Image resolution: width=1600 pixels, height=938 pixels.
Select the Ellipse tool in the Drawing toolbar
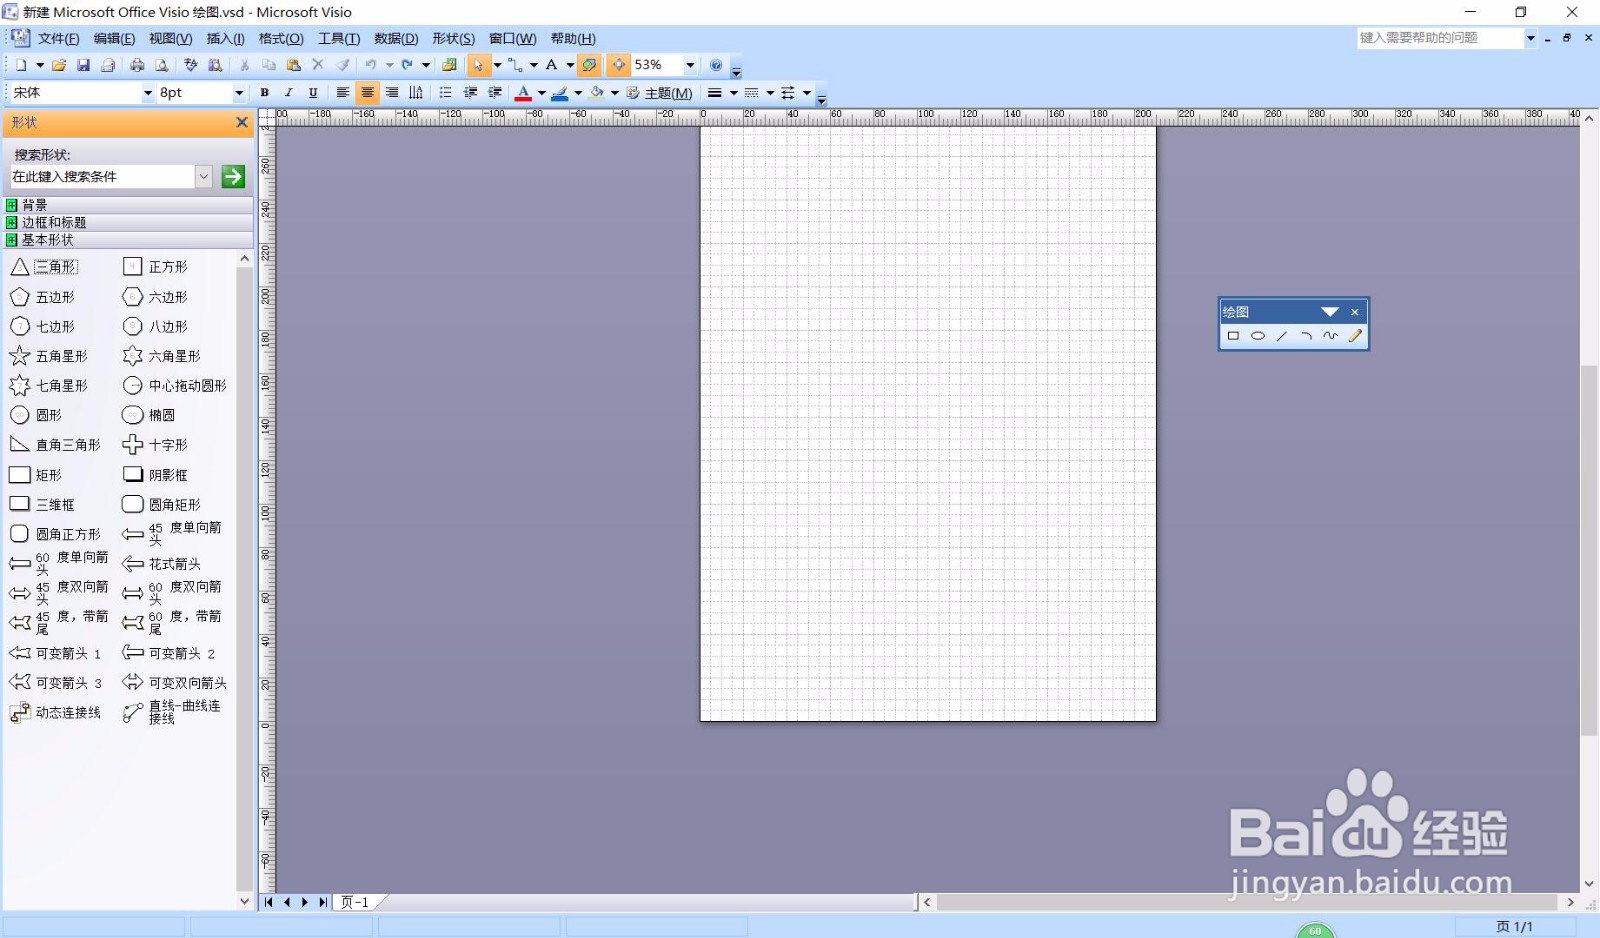coord(1258,336)
